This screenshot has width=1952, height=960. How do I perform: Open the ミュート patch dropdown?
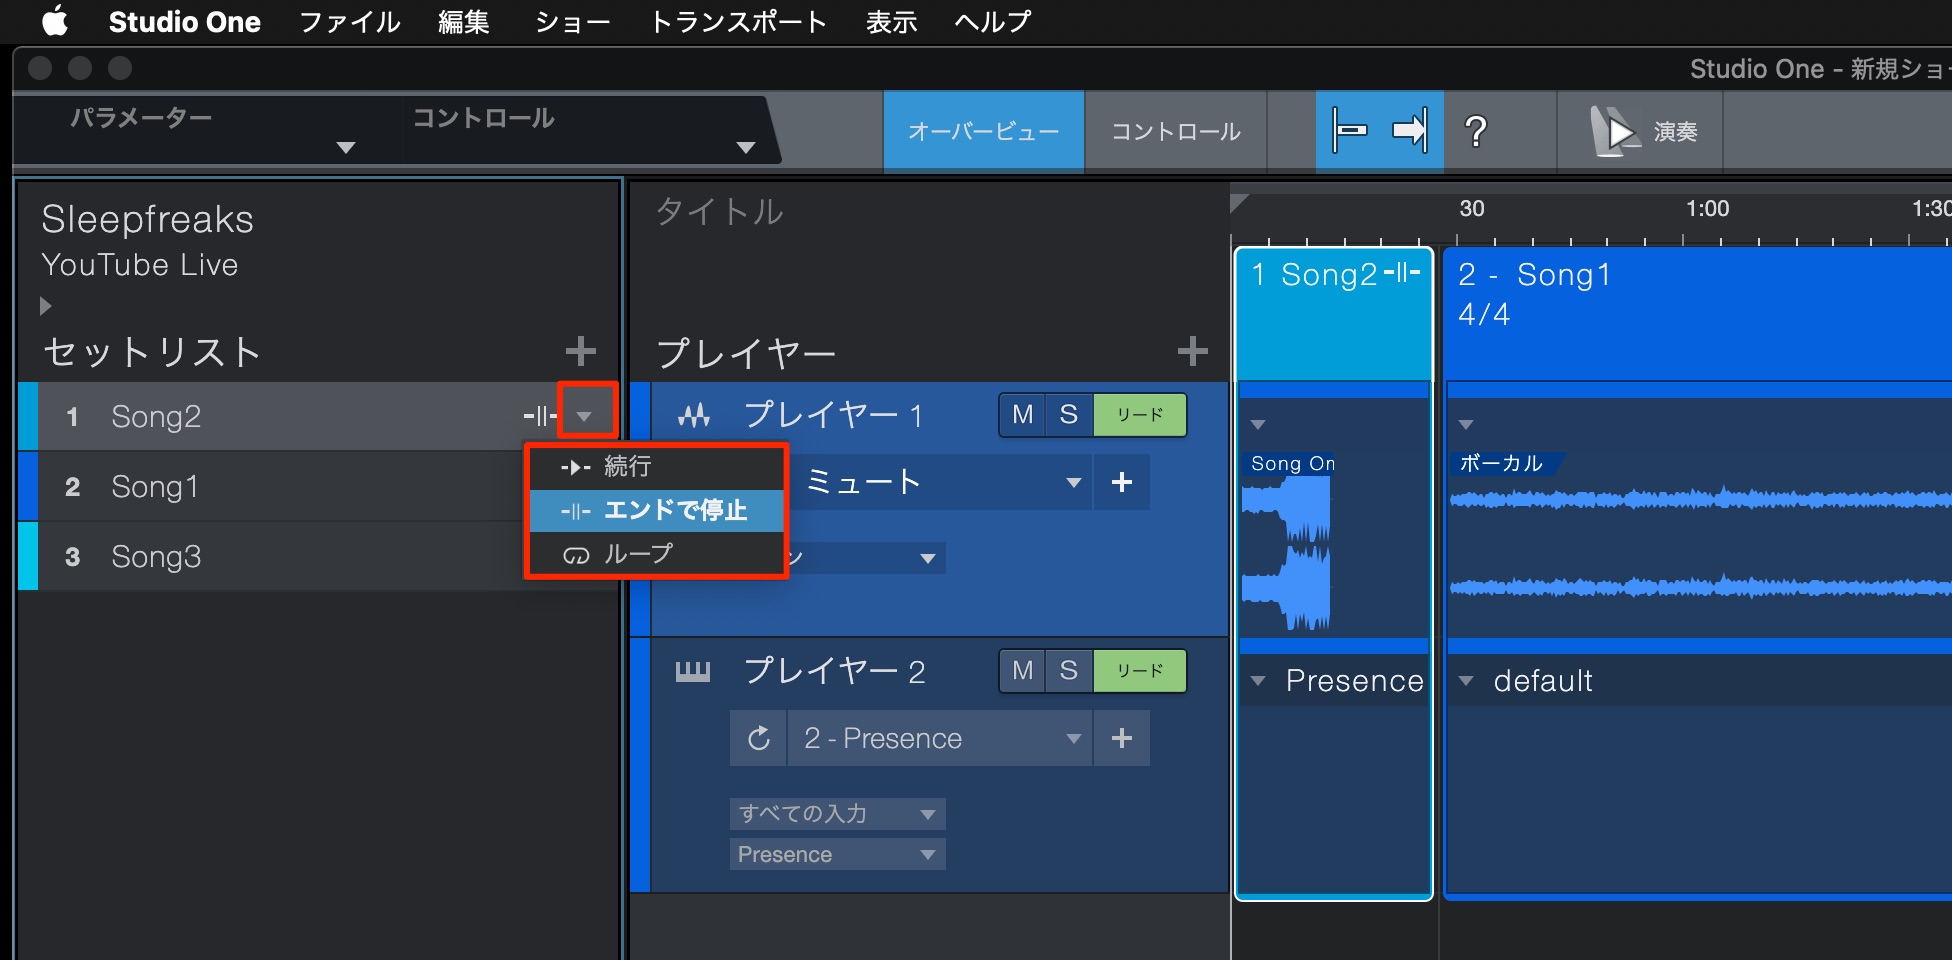(940, 482)
